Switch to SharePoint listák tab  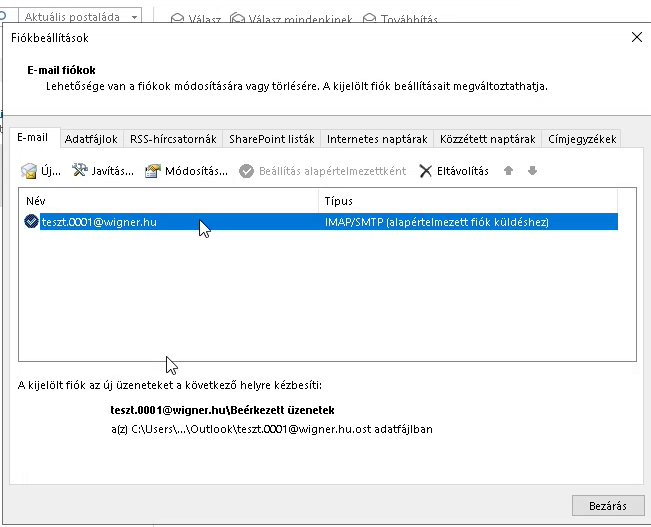click(272, 139)
